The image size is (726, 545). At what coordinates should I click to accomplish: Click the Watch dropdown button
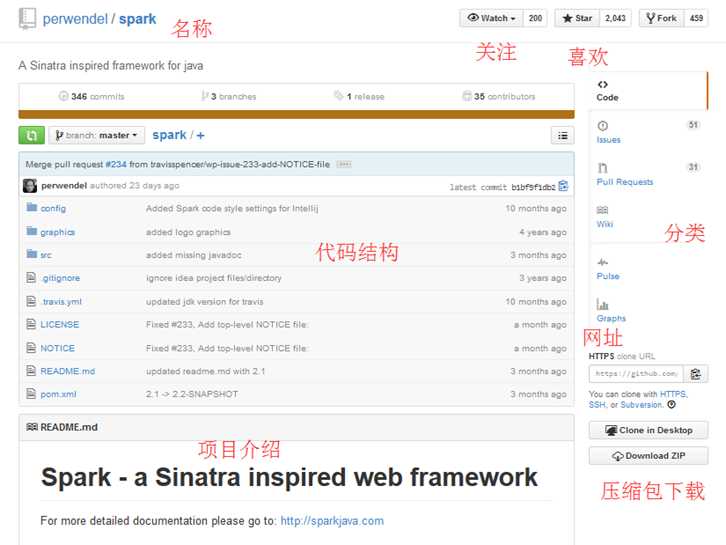pos(491,18)
